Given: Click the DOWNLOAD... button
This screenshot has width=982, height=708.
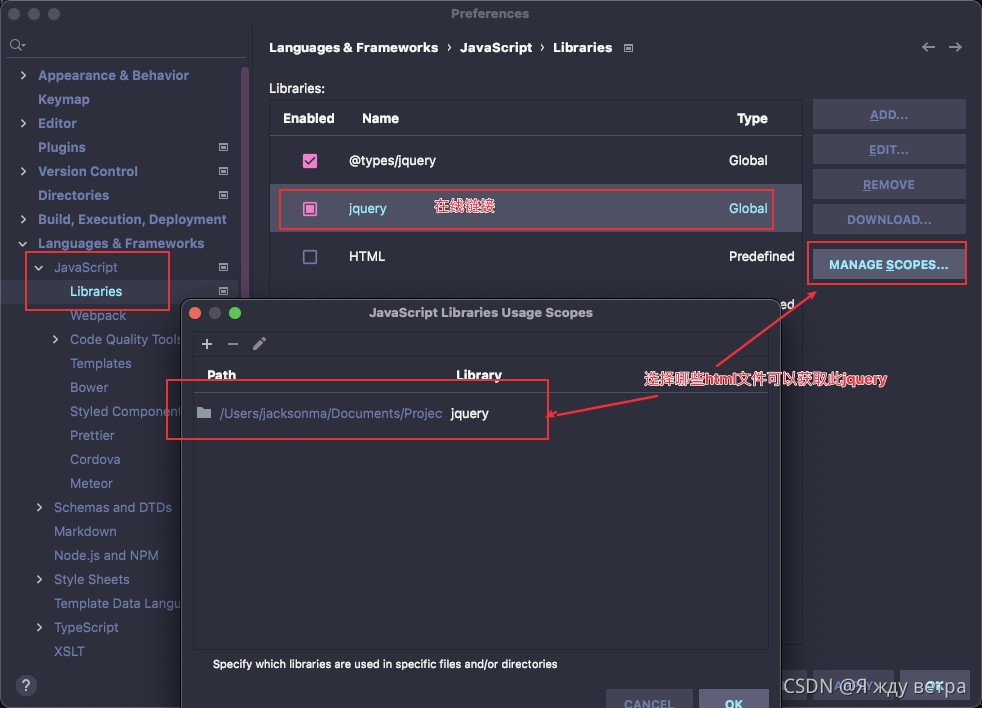Looking at the screenshot, I should 889,220.
